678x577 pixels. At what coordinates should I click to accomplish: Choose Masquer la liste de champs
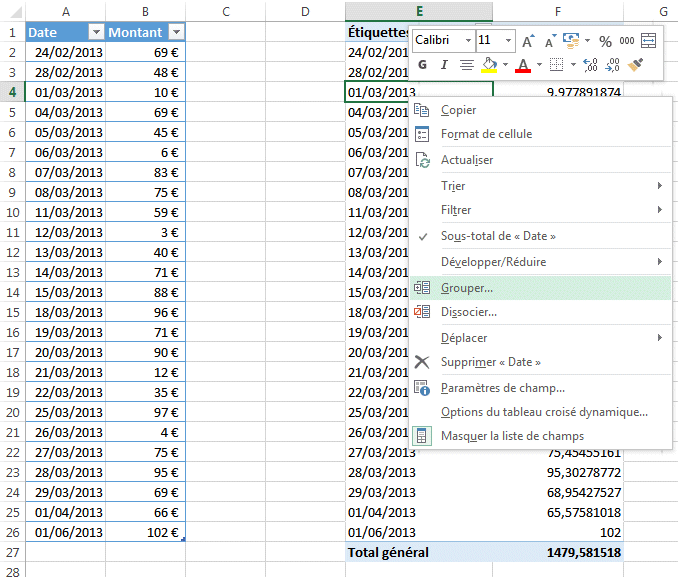click(540, 436)
